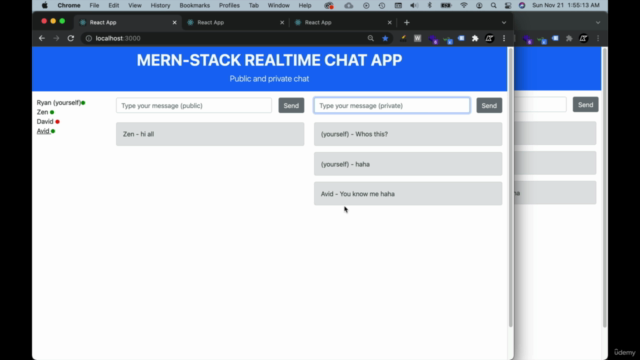Open Spotlight search from the menu bar
This screenshot has height=360, width=640.
[x=493, y=5]
